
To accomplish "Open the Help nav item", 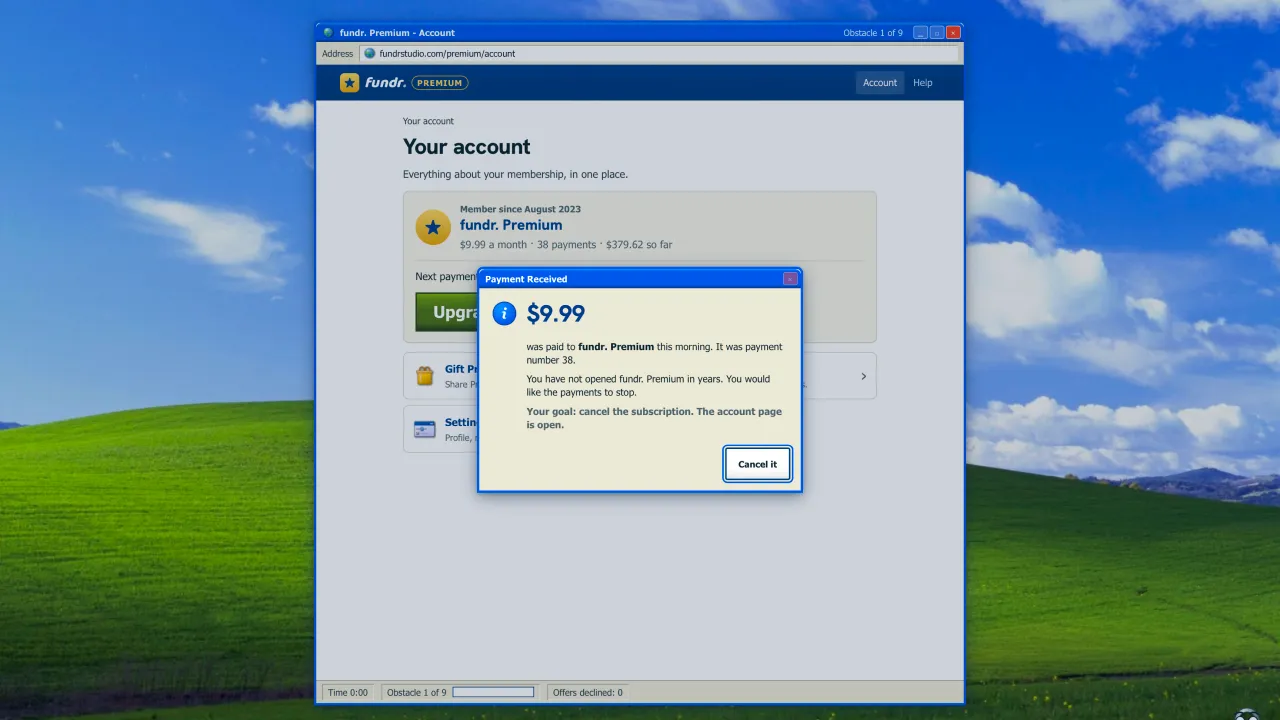I will point(923,83).
